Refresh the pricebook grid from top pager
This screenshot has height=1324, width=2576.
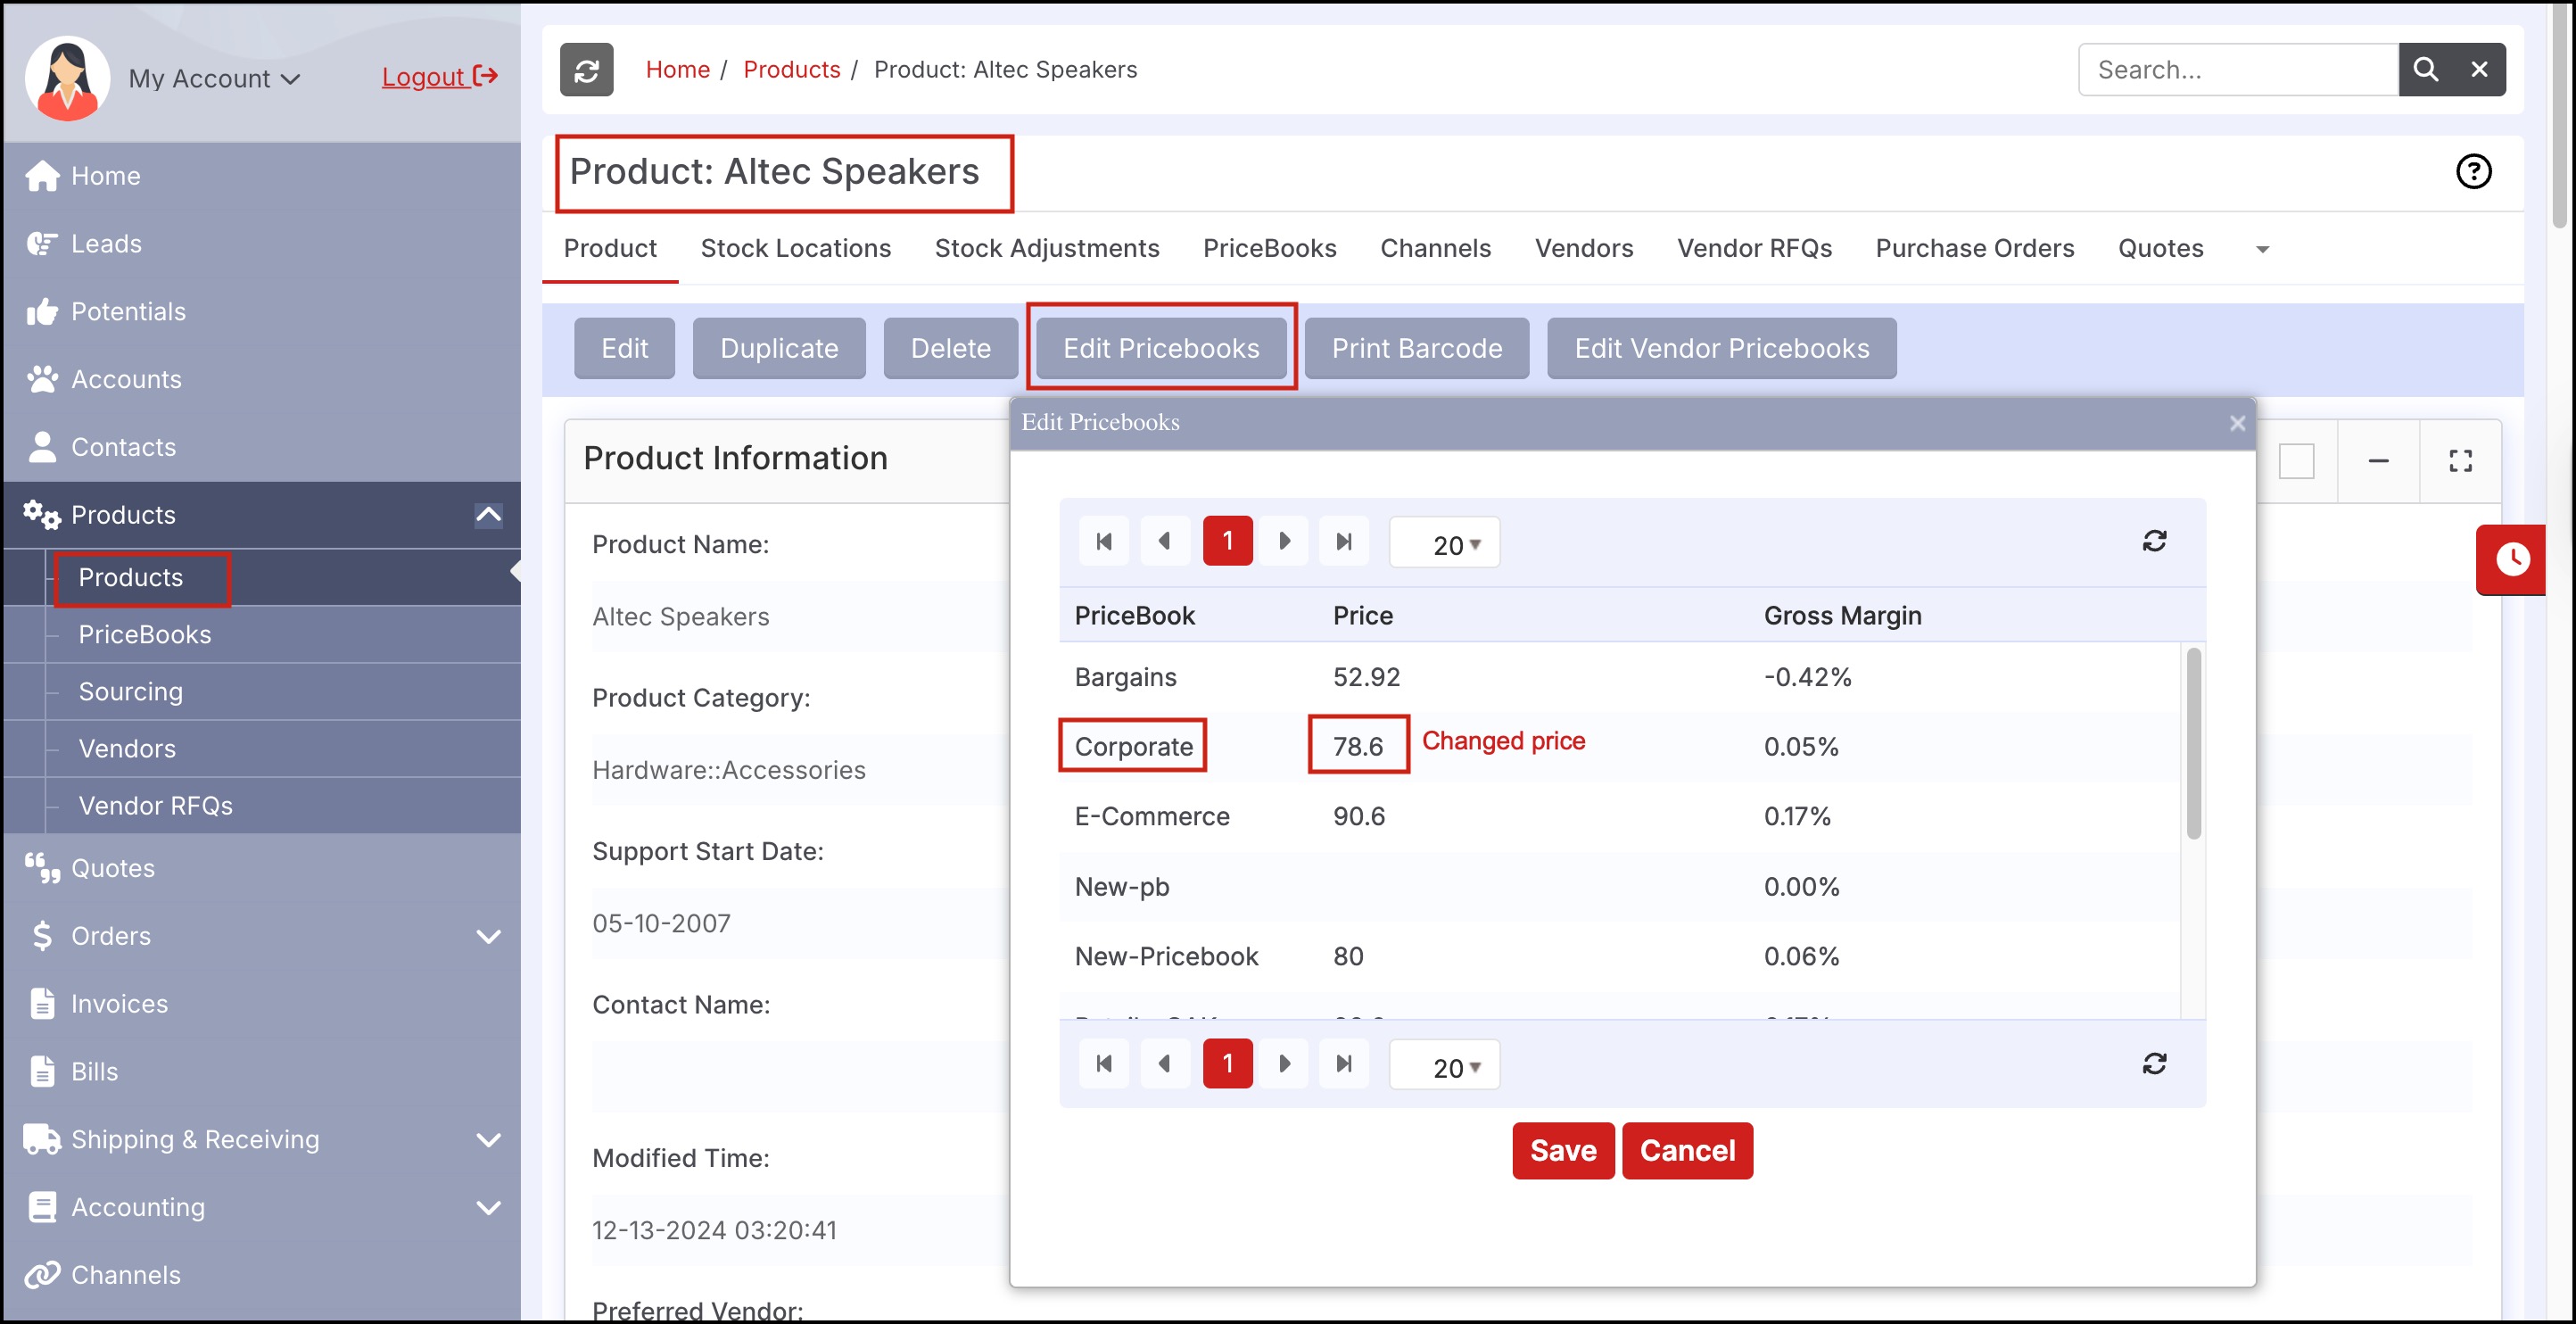(2154, 541)
